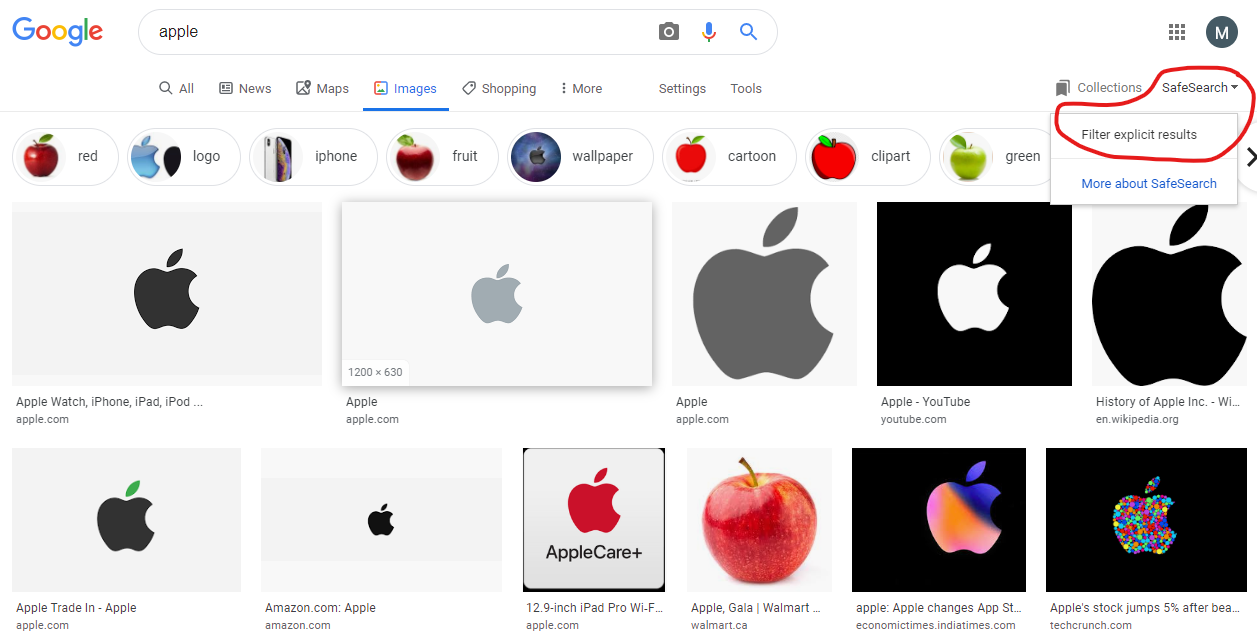
Task: Switch to the News tab
Action: (x=245, y=88)
